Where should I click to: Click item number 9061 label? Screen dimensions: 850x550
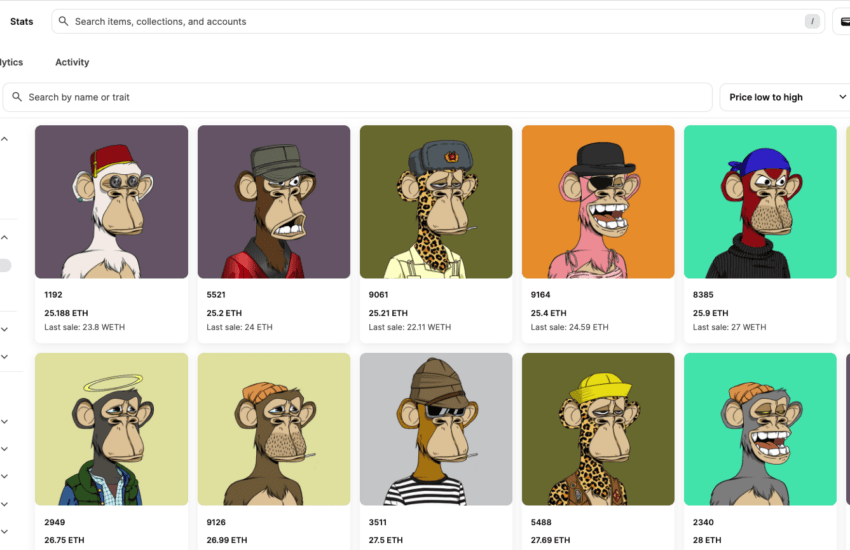pyautogui.click(x=378, y=295)
